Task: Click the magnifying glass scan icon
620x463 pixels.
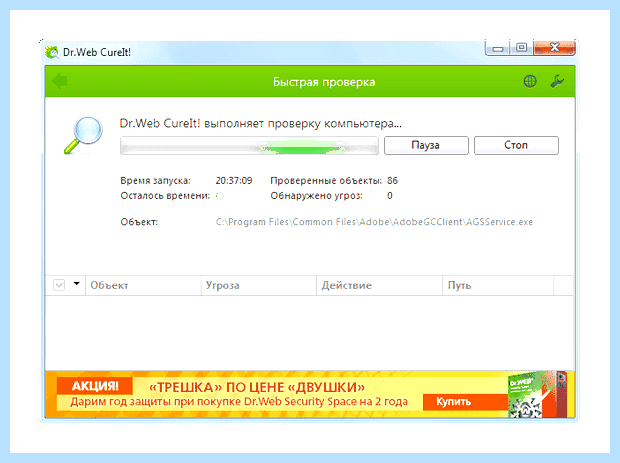Action: click(x=83, y=135)
